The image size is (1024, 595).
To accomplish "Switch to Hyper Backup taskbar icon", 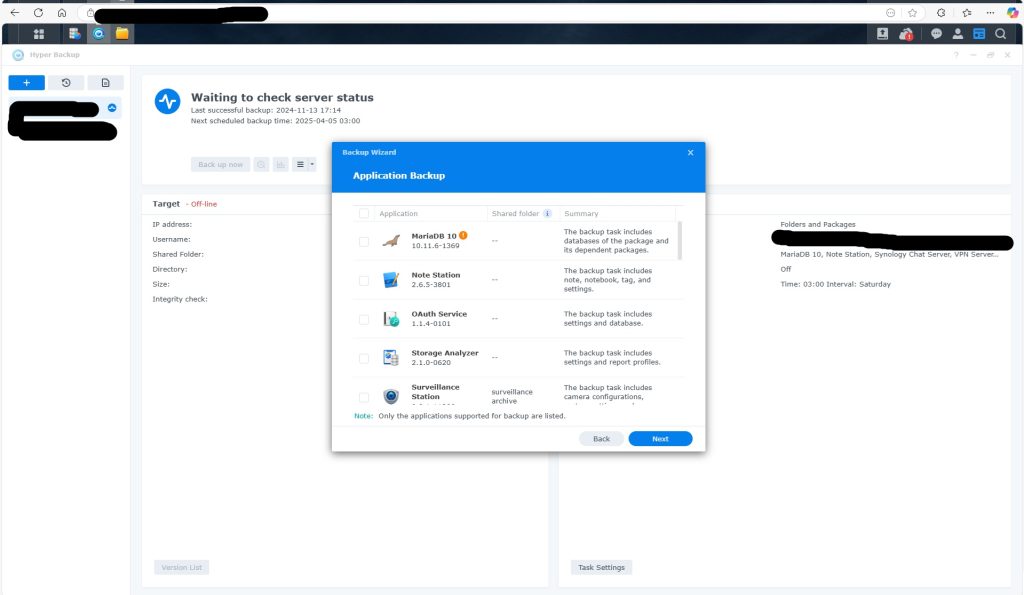I will (99, 33).
